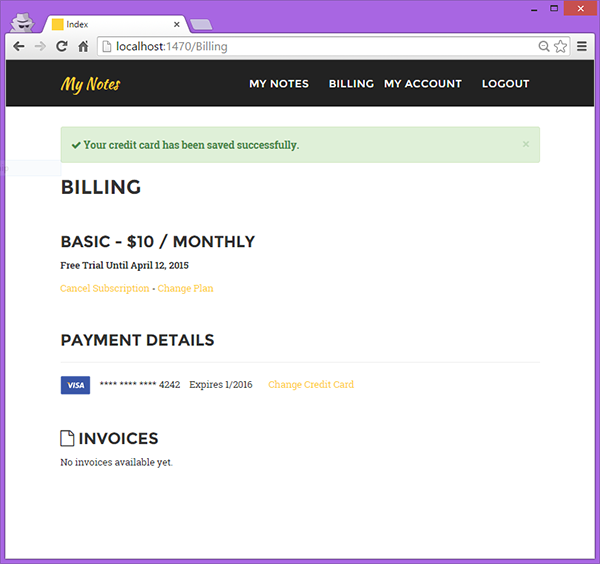The image size is (600, 564).
Task: Minimize the browser window
Action: [534, 9]
